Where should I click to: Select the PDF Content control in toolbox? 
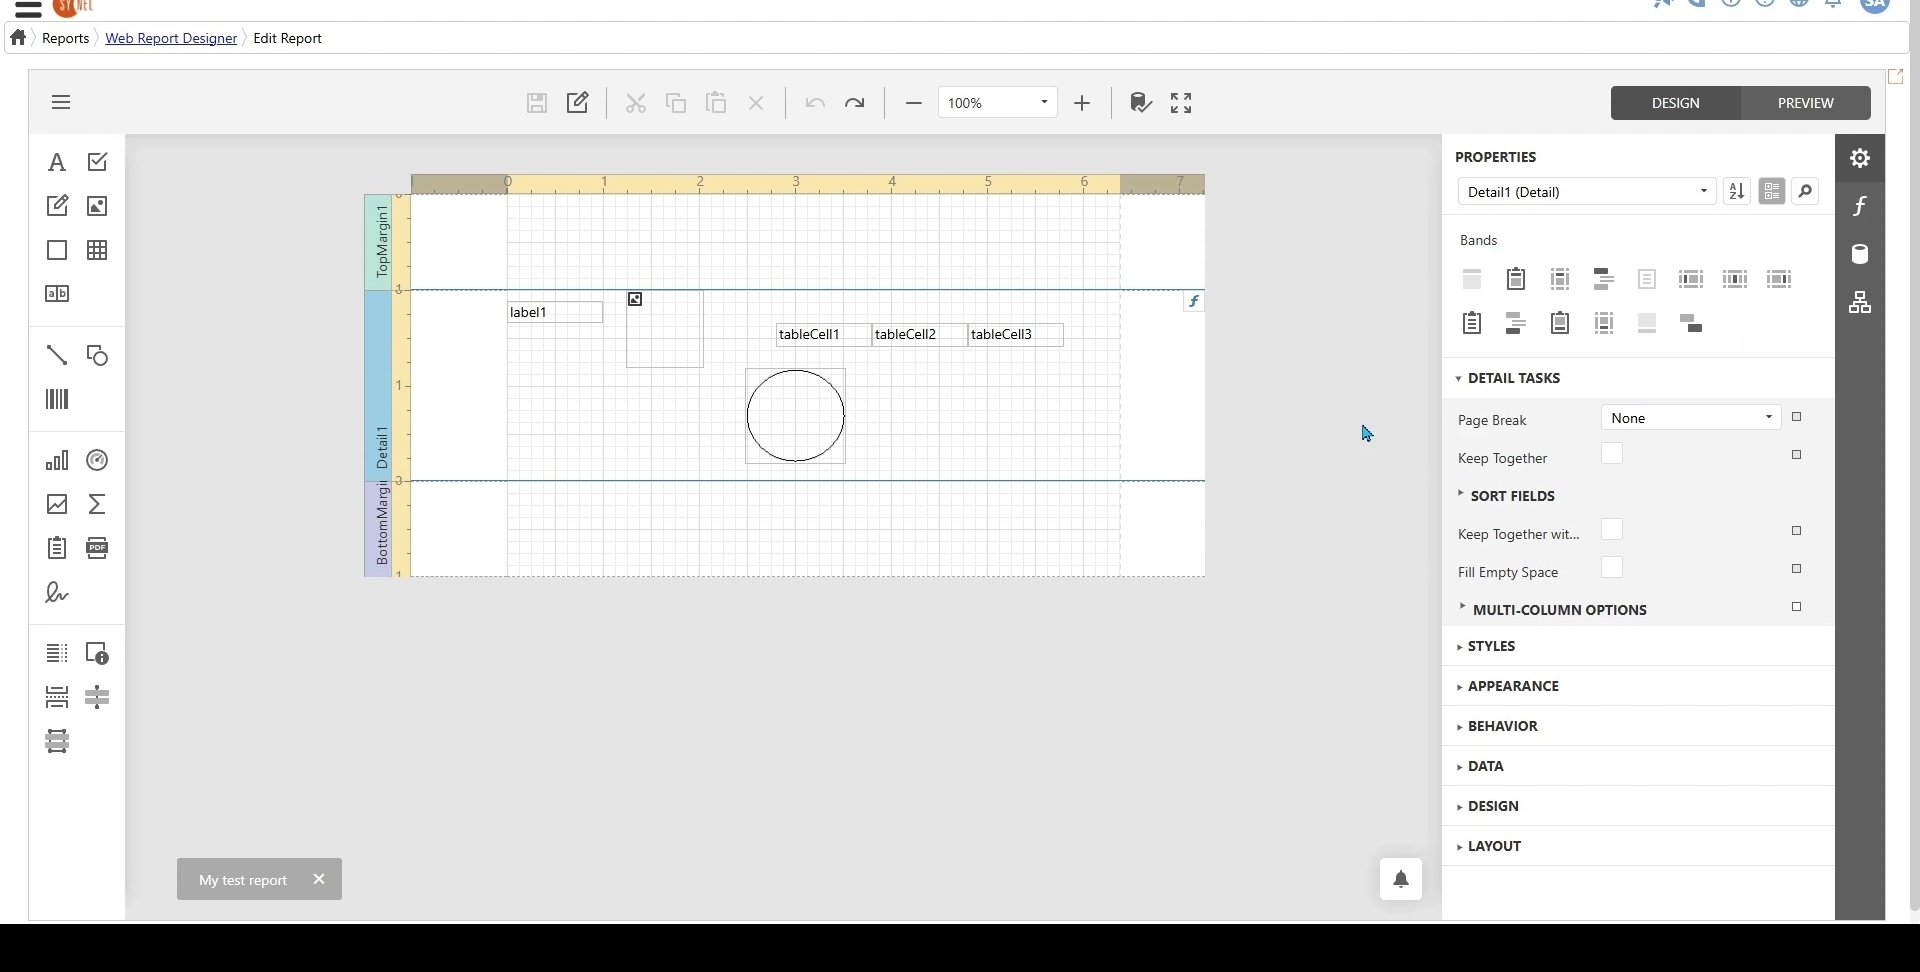pyautogui.click(x=97, y=548)
